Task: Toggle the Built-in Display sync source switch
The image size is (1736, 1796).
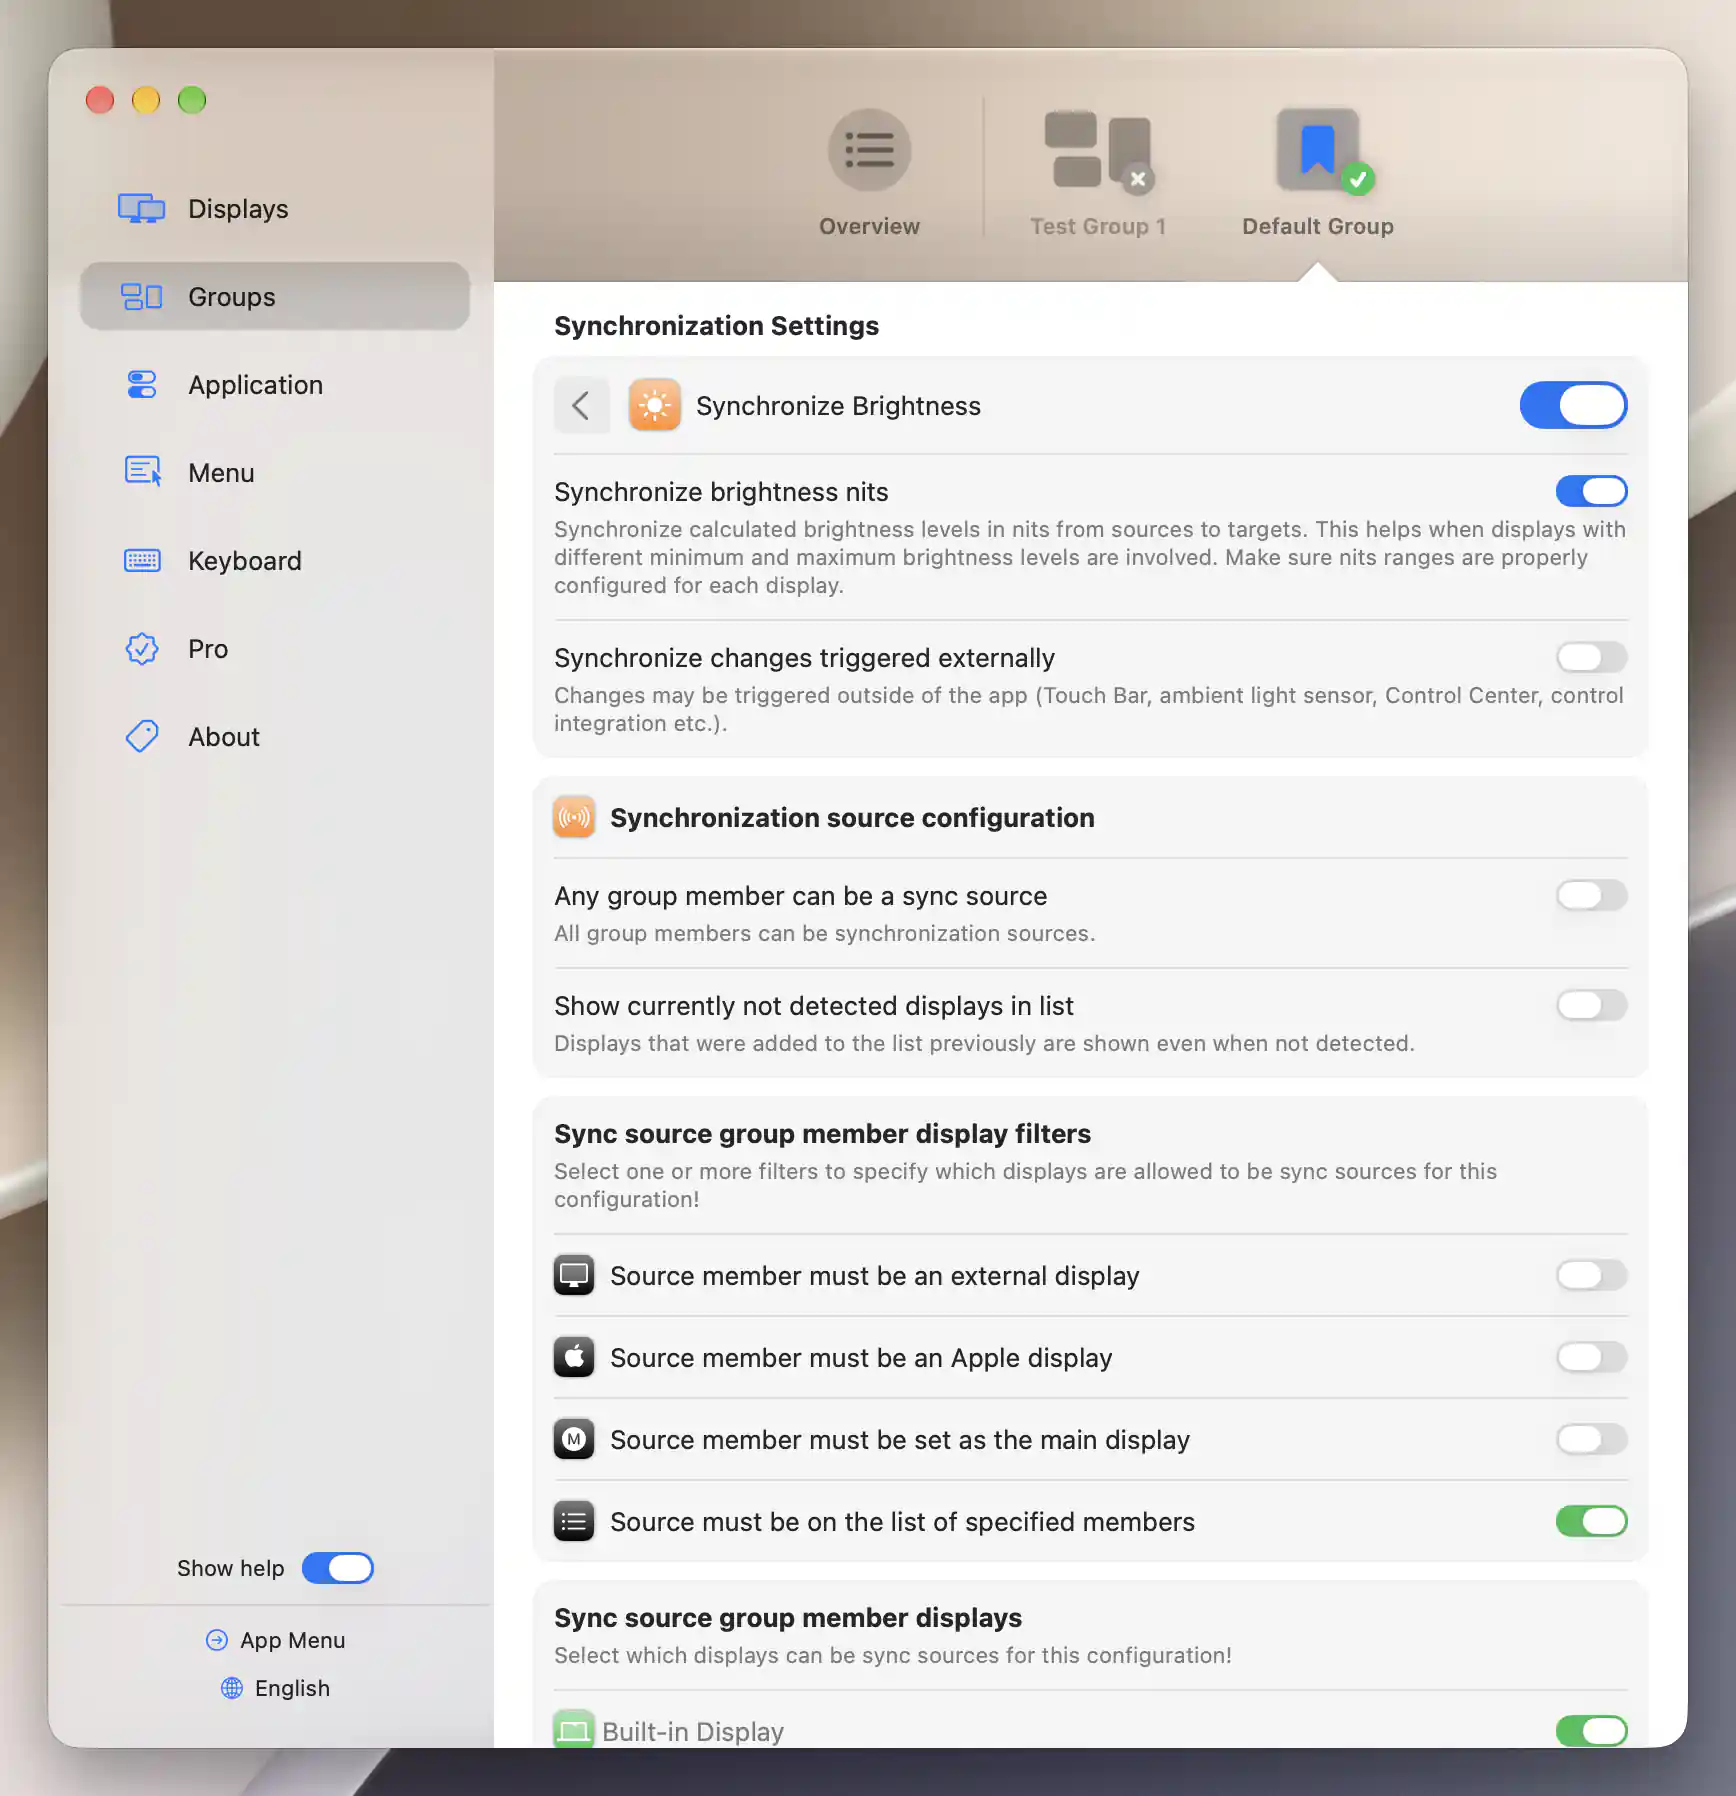Action: 1591,1731
